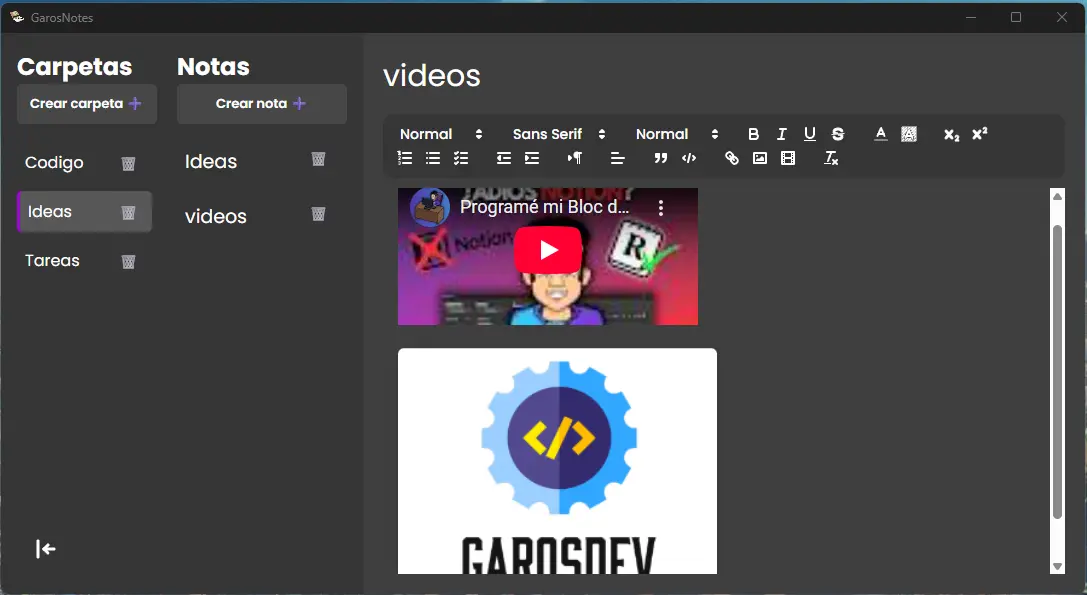Screen dimensions: 1087x595
Task: Insert a video embed
Action: tap(788, 158)
